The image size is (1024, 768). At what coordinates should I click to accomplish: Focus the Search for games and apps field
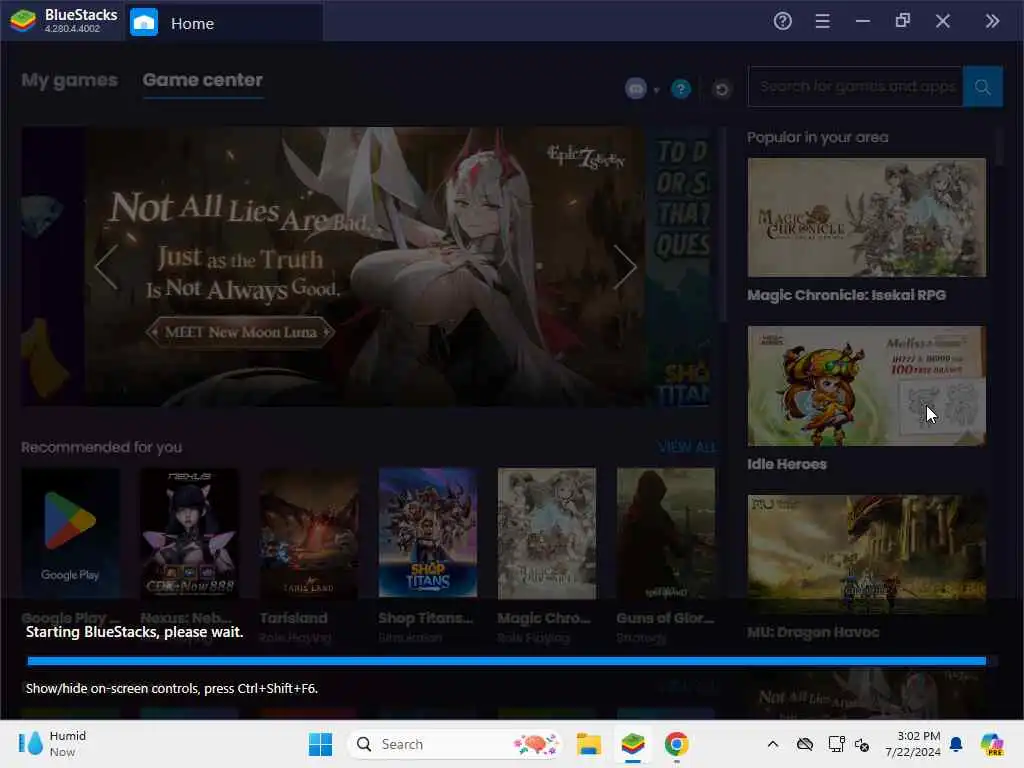pyautogui.click(x=856, y=86)
